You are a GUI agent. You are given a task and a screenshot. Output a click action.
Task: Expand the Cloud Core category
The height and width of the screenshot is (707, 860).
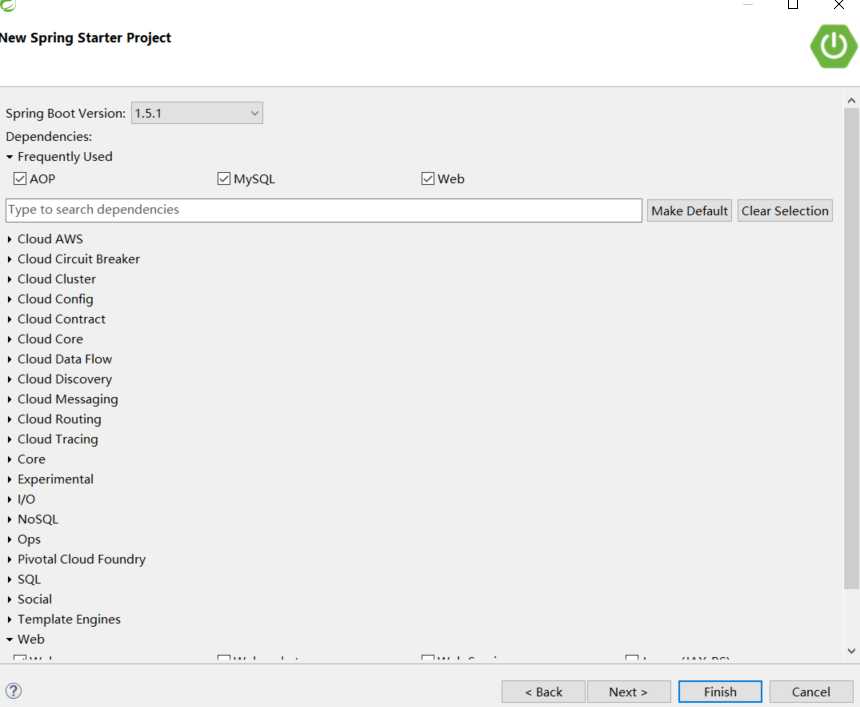click(9, 339)
